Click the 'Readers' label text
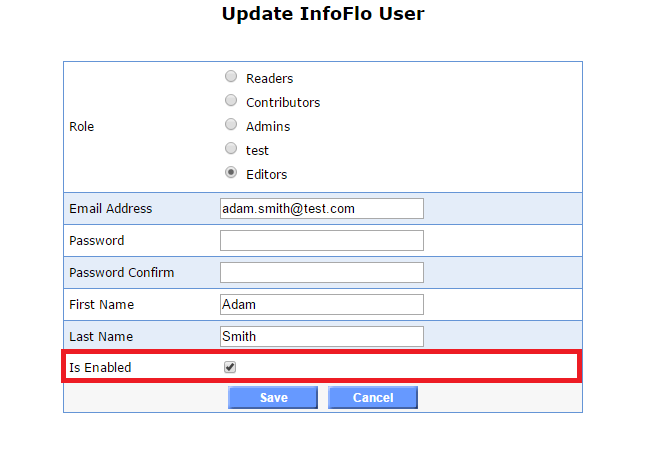This screenshot has width=672, height=461. pos(270,78)
